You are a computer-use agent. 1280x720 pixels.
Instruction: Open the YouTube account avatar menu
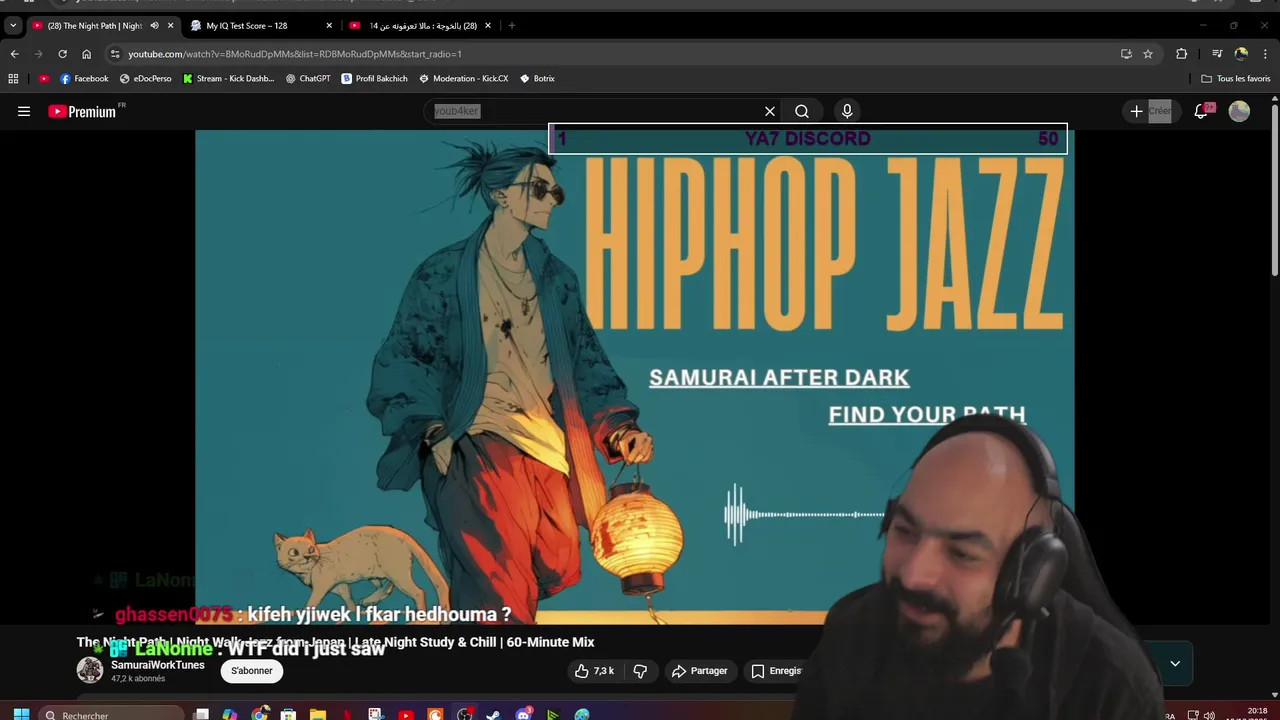pyautogui.click(x=1239, y=112)
